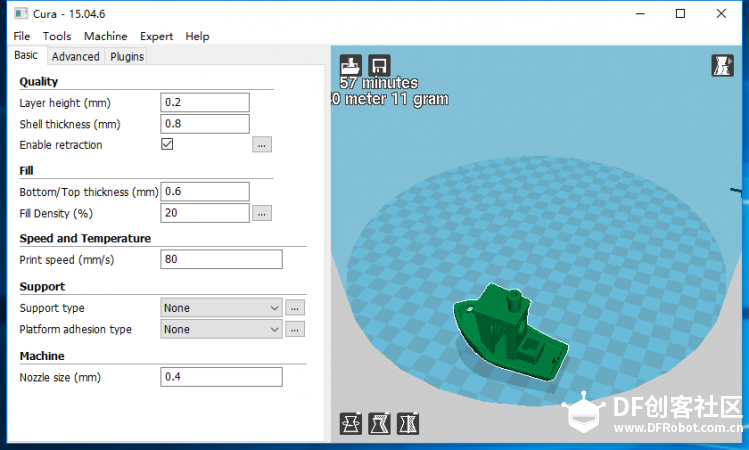This screenshot has width=749, height=450.
Task: Open retraction settings ellipsis button
Action: coord(262,145)
